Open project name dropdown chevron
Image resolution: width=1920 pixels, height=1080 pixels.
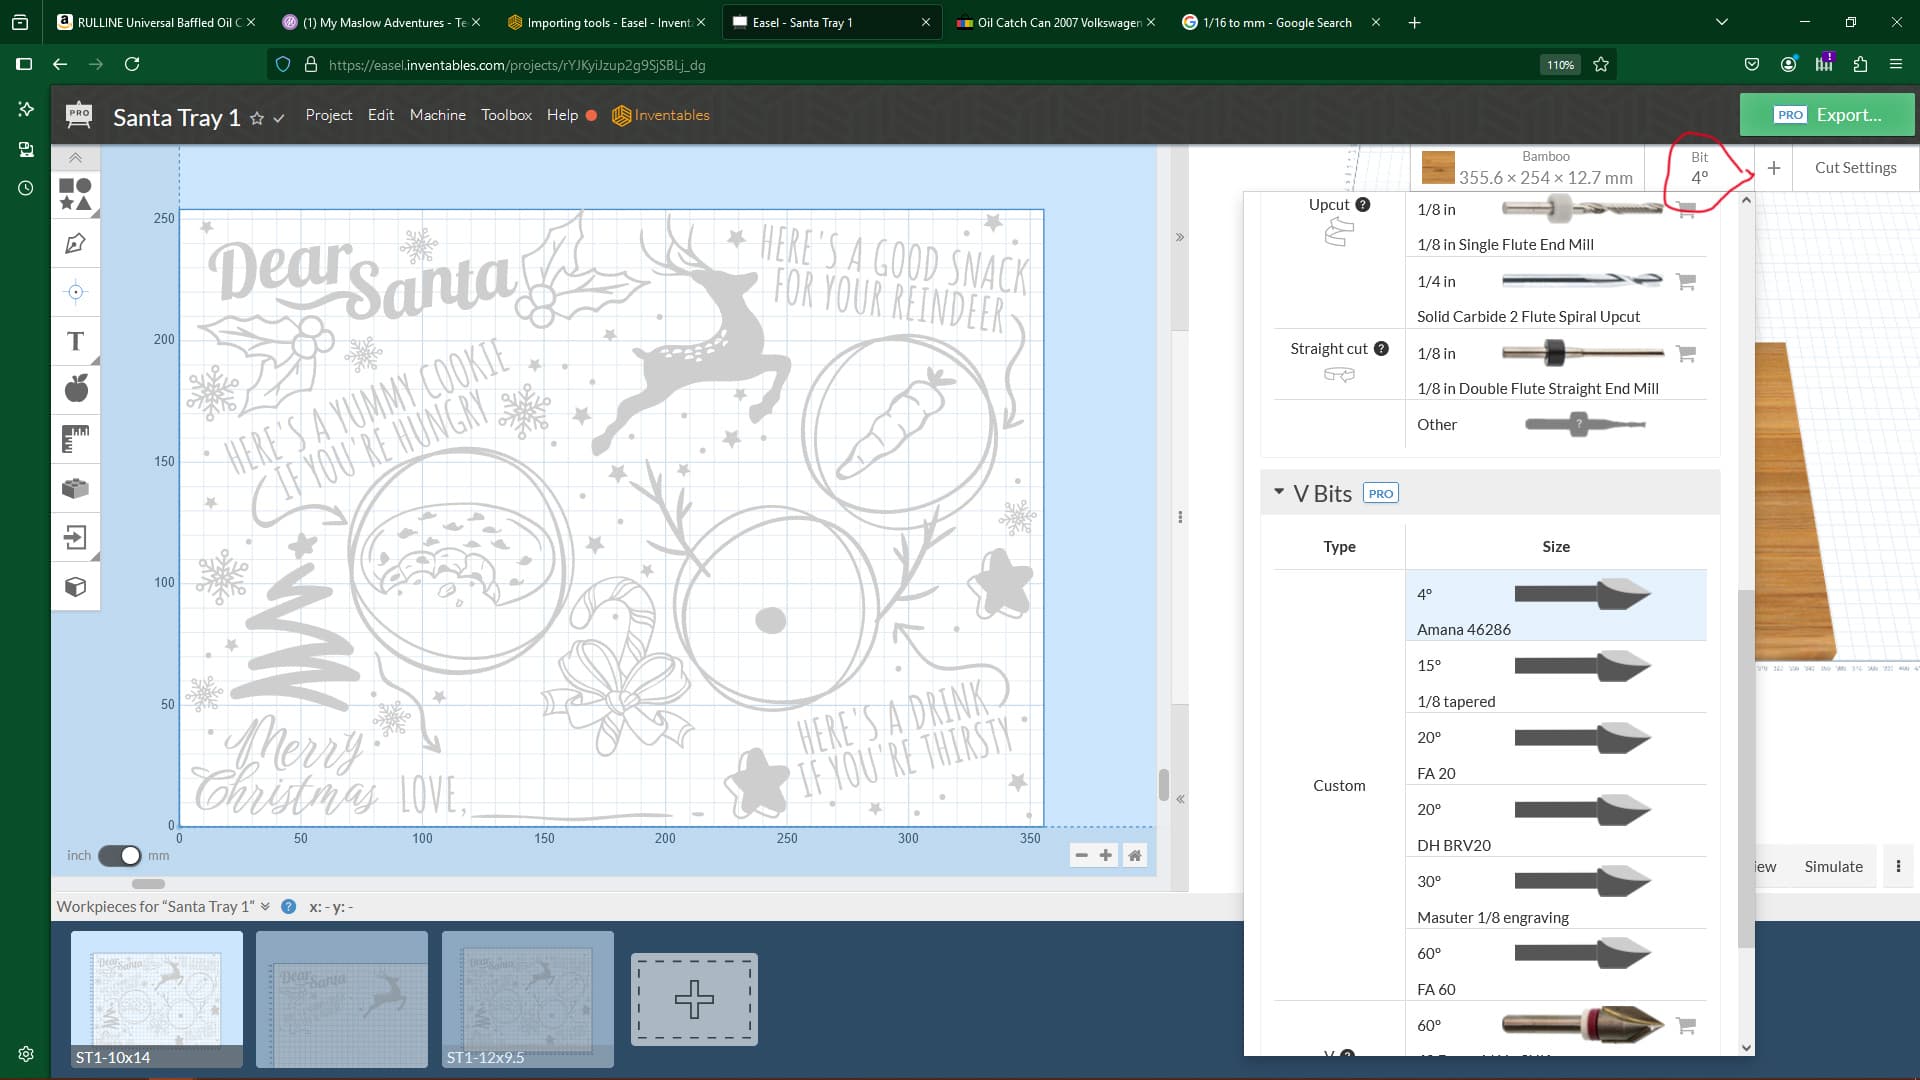(279, 118)
